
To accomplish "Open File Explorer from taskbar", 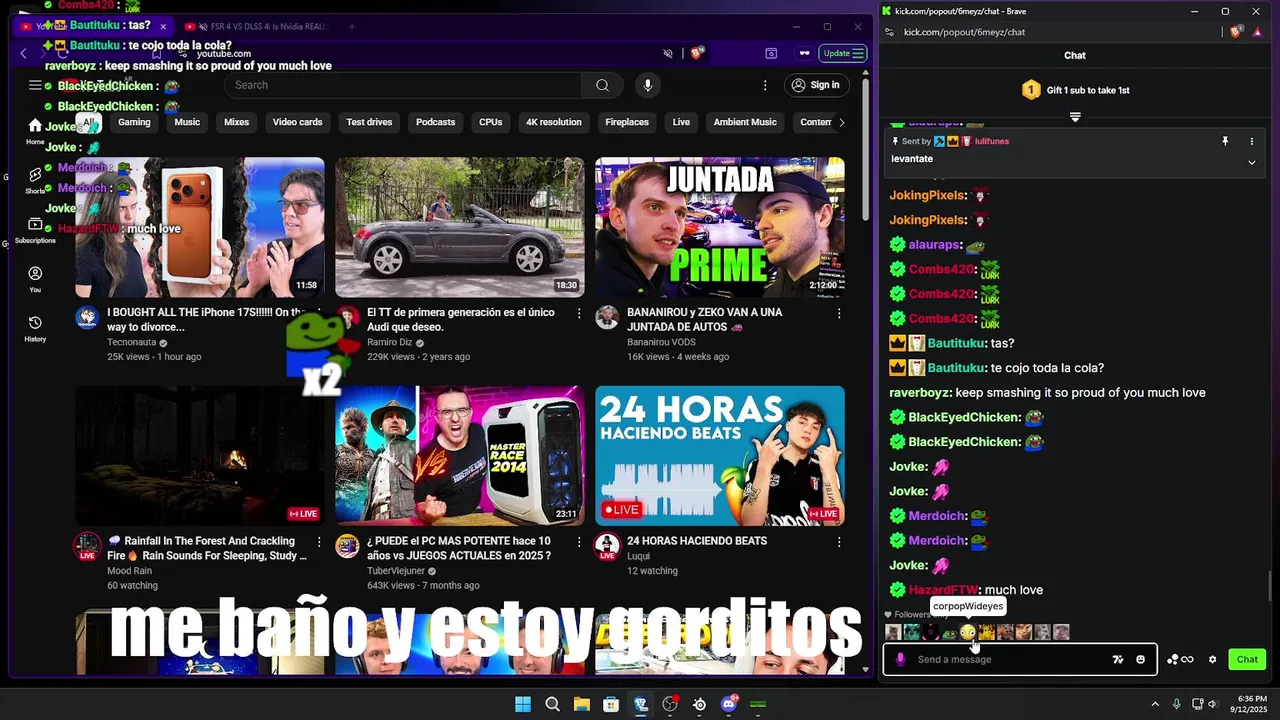I will tap(582, 704).
